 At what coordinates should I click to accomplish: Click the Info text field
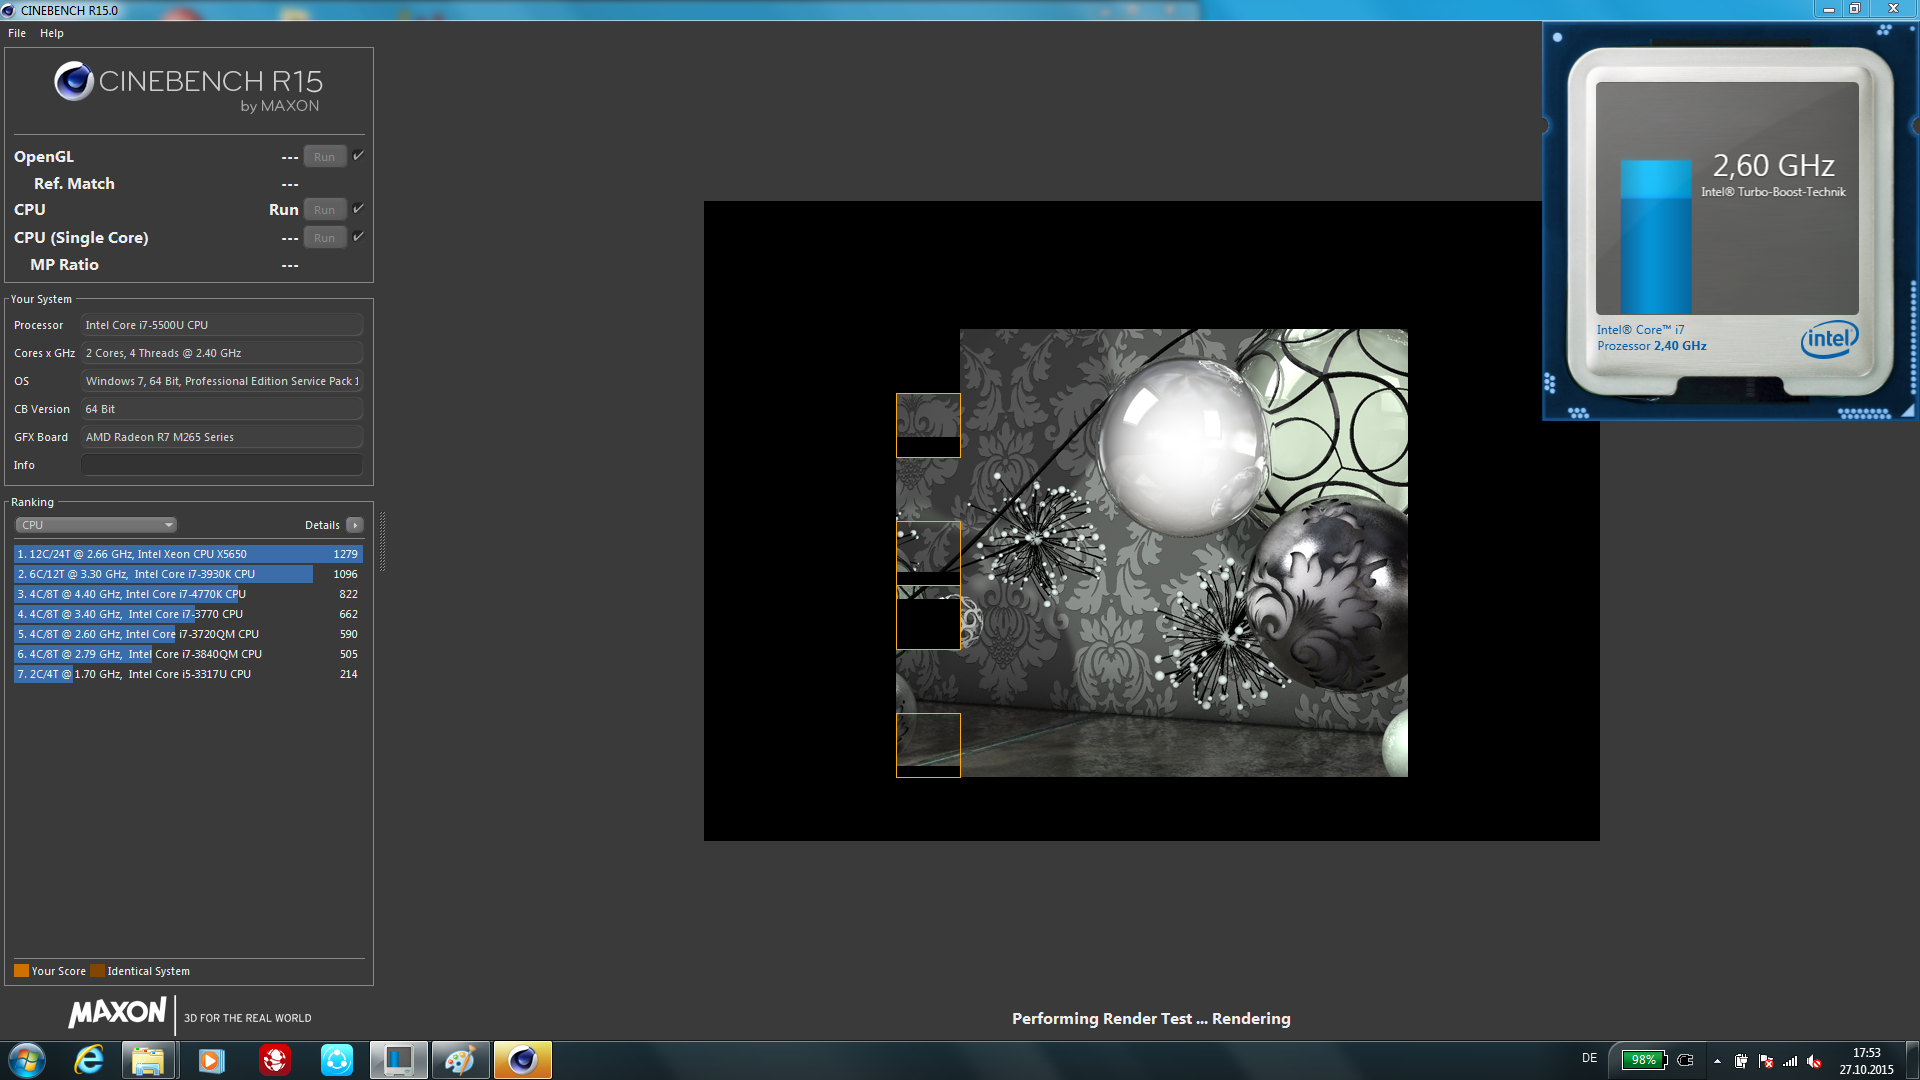(x=221, y=465)
